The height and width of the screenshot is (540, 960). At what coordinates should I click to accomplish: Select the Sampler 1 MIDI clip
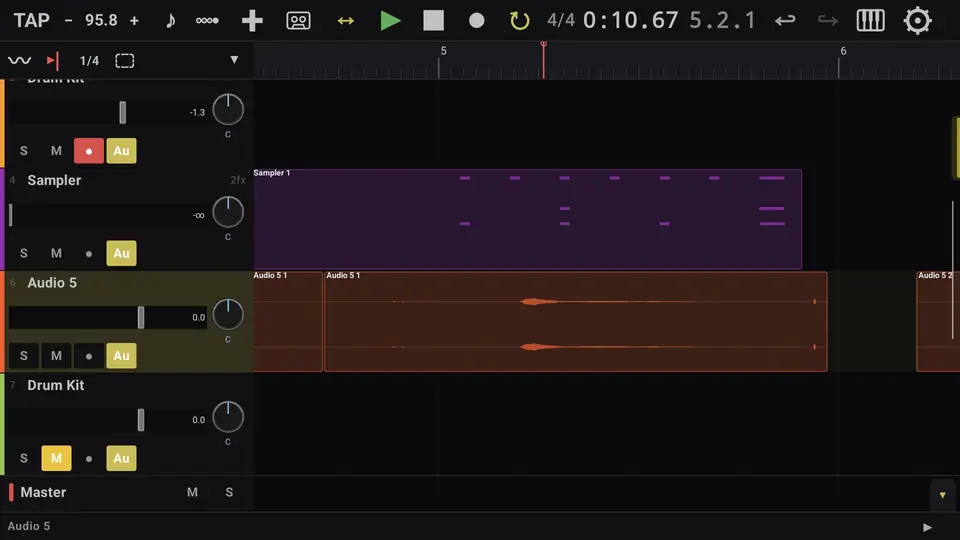click(527, 219)
